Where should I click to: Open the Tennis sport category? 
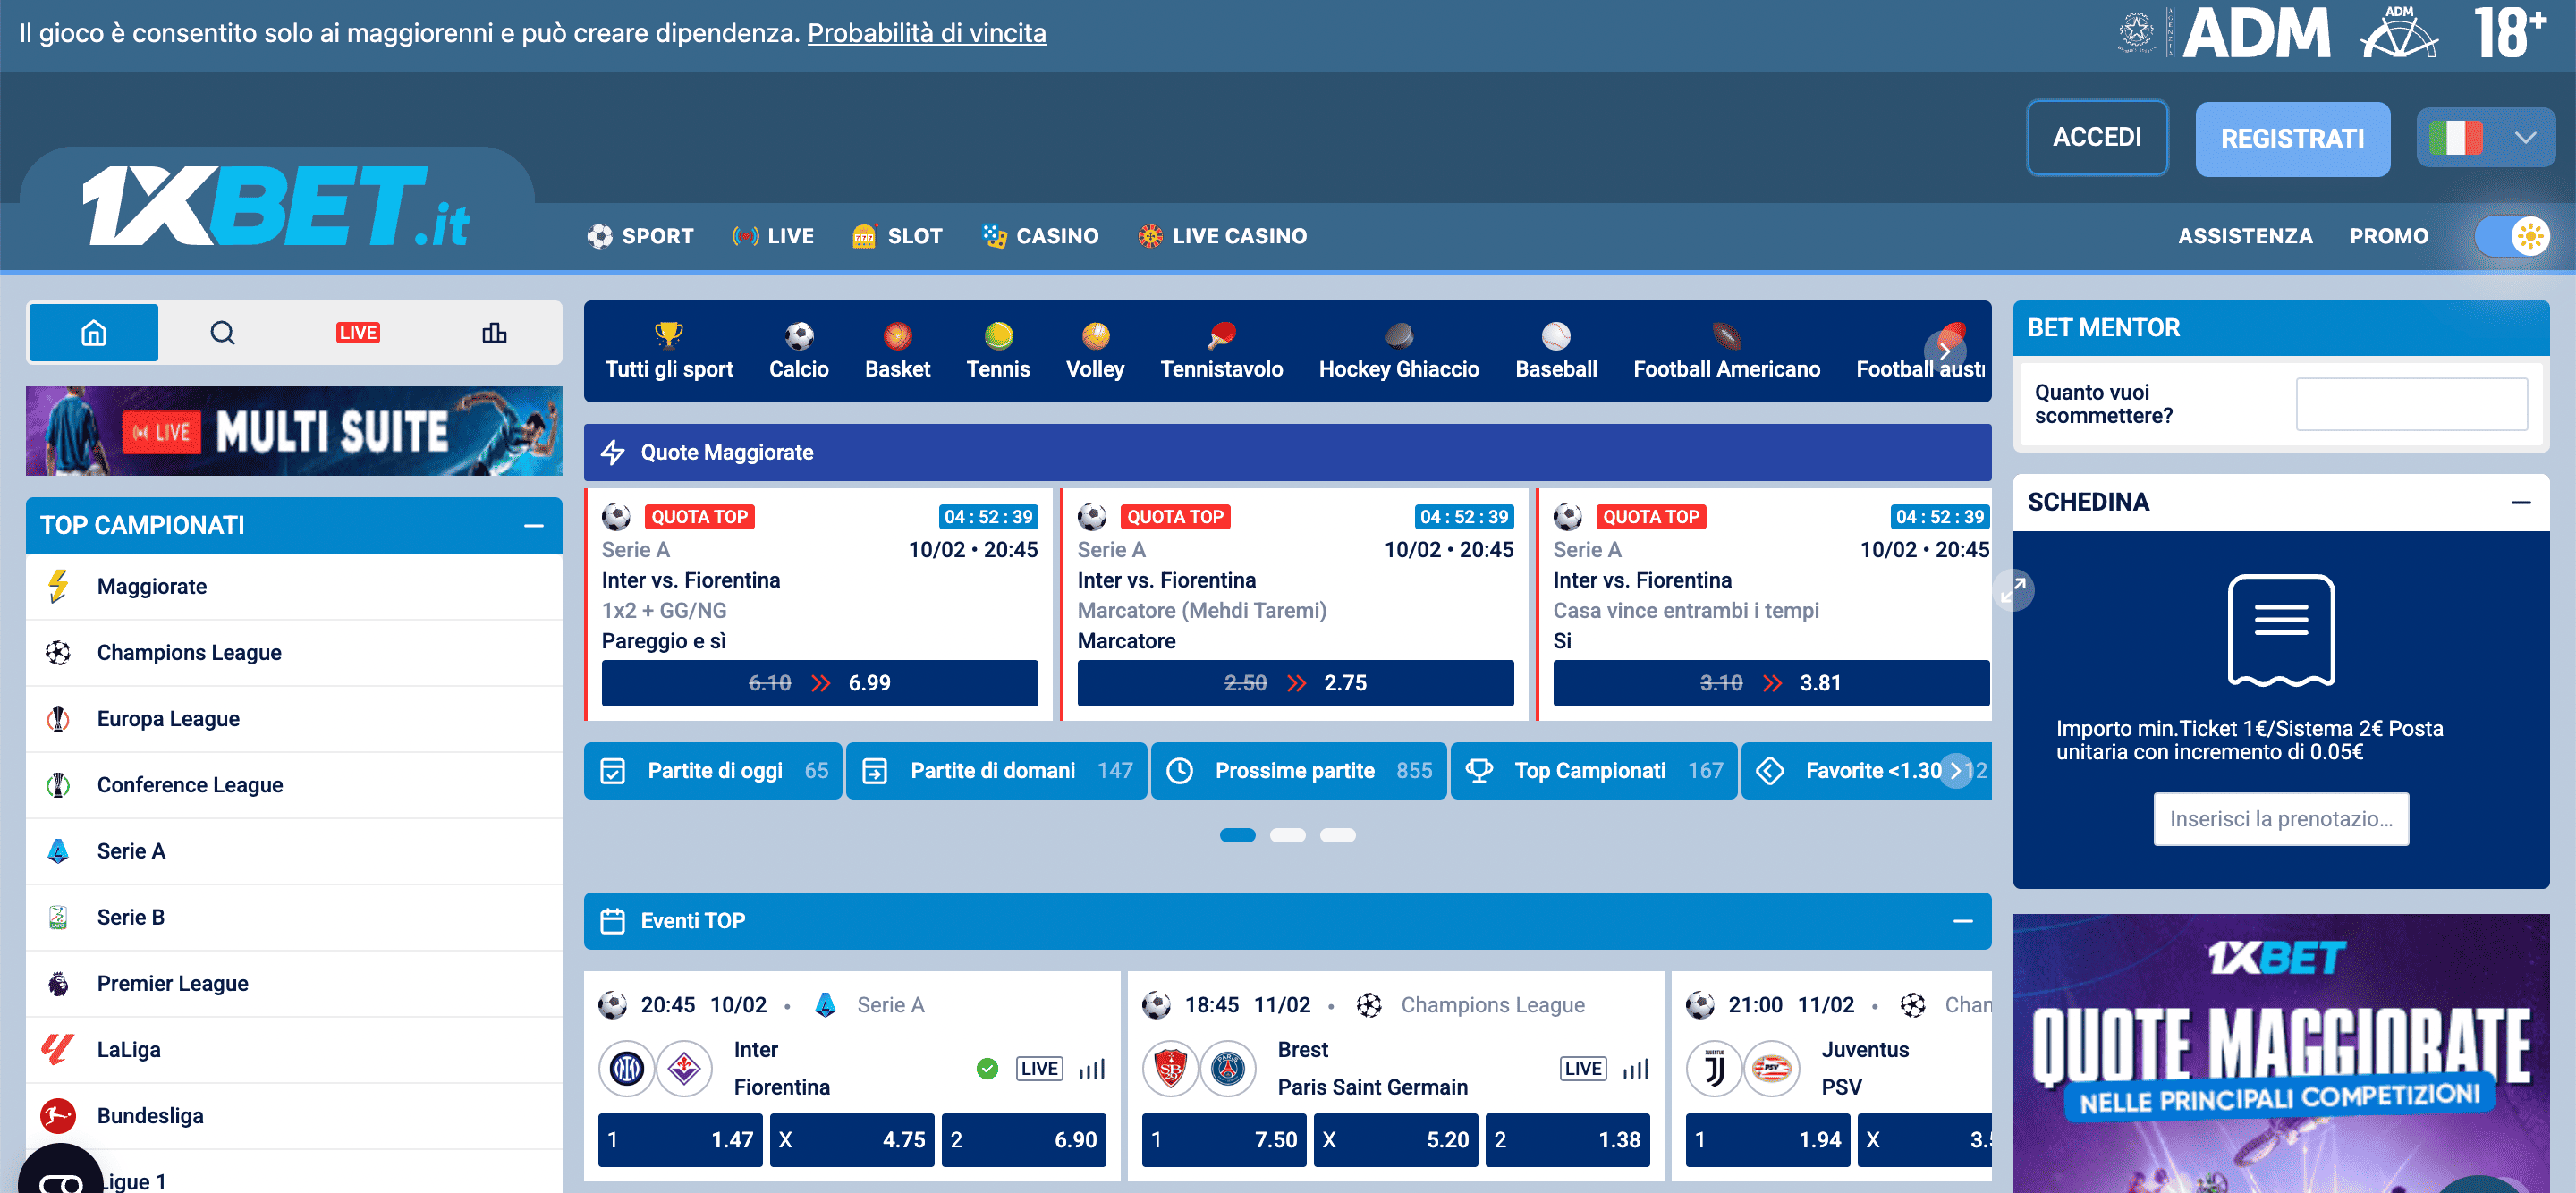pyautogui.click(x=997, y=338)
